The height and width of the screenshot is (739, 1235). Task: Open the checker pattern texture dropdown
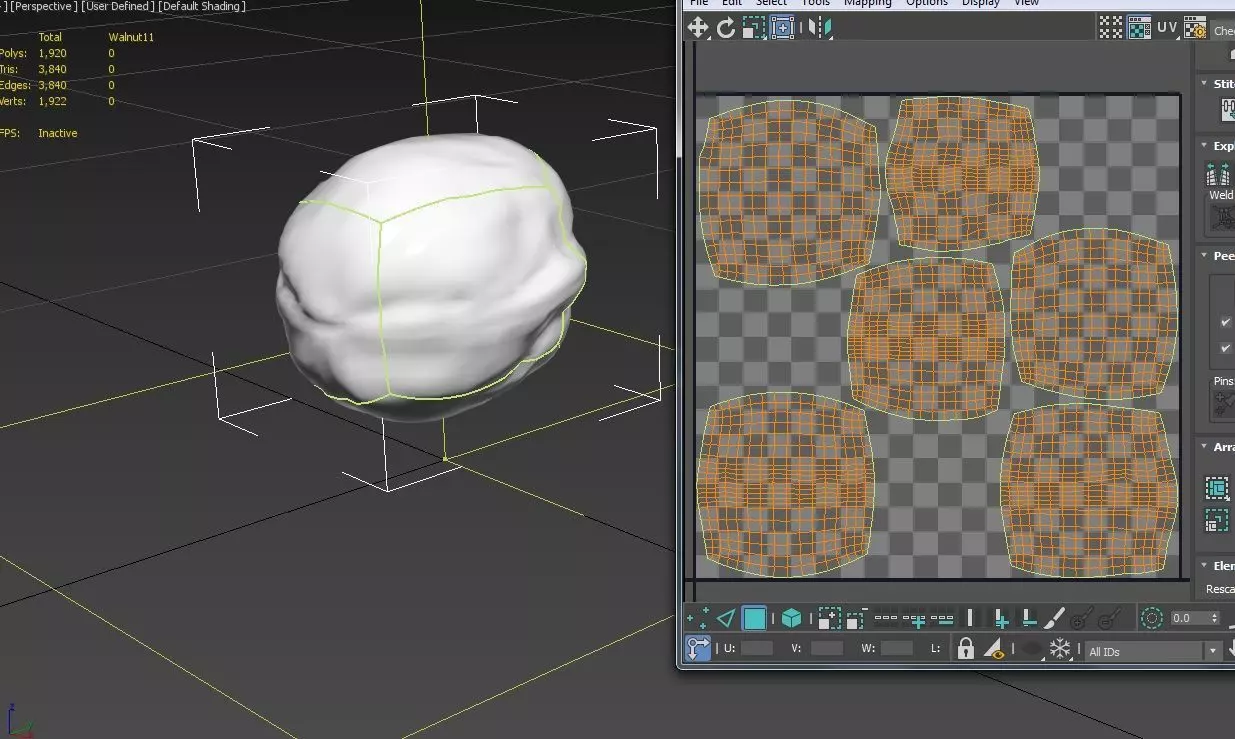coord(1223,30)
